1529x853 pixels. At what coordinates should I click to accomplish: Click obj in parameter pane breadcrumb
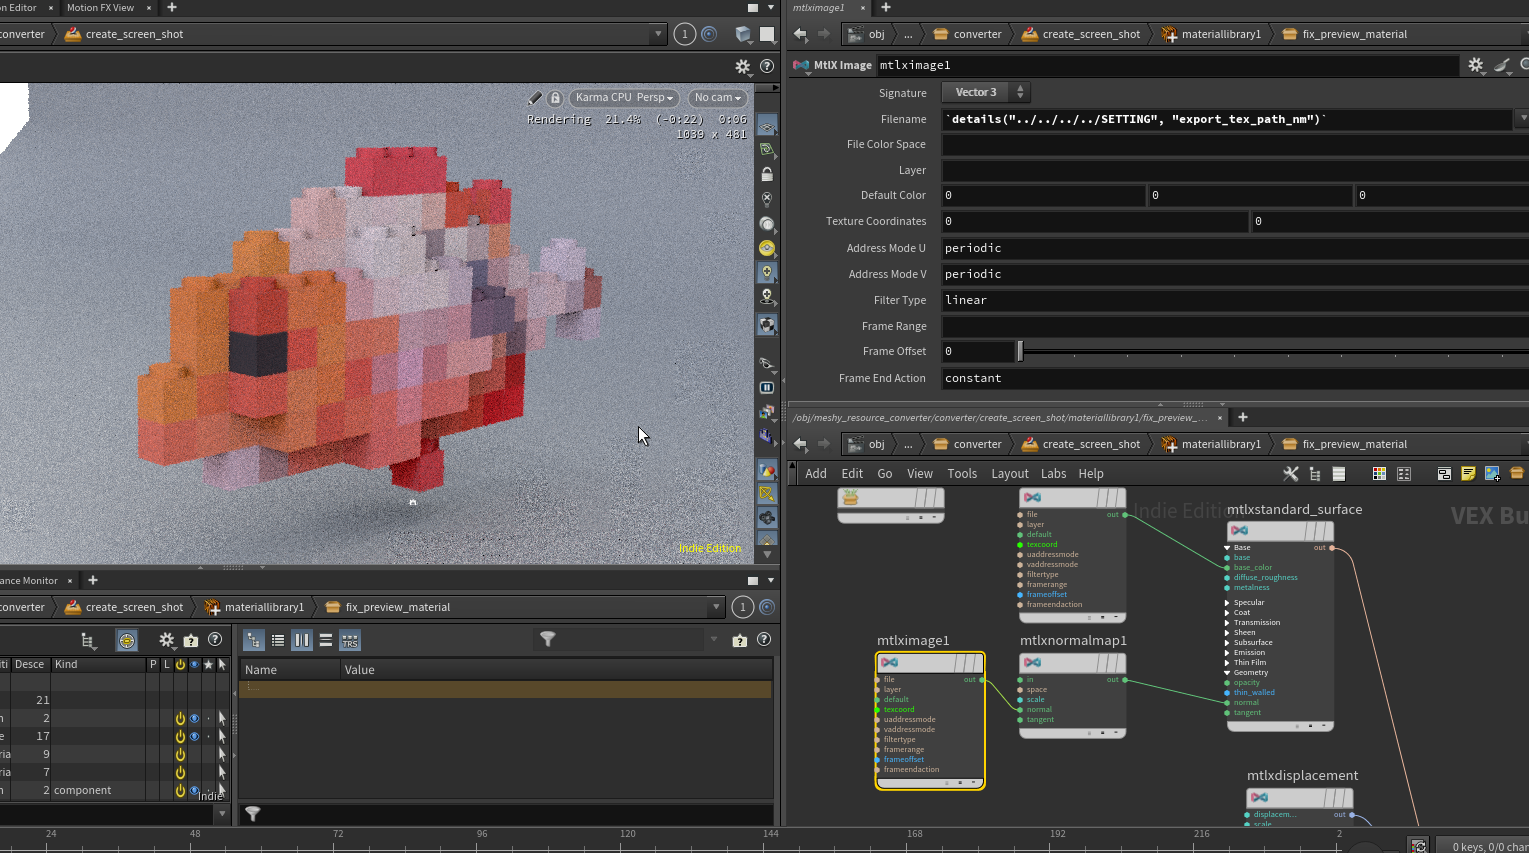tap(876, 34)
